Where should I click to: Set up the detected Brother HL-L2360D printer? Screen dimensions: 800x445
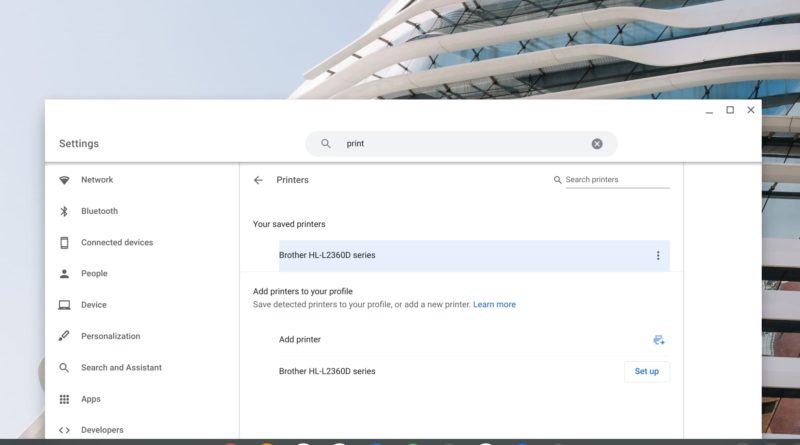click(x=646, y=372)
